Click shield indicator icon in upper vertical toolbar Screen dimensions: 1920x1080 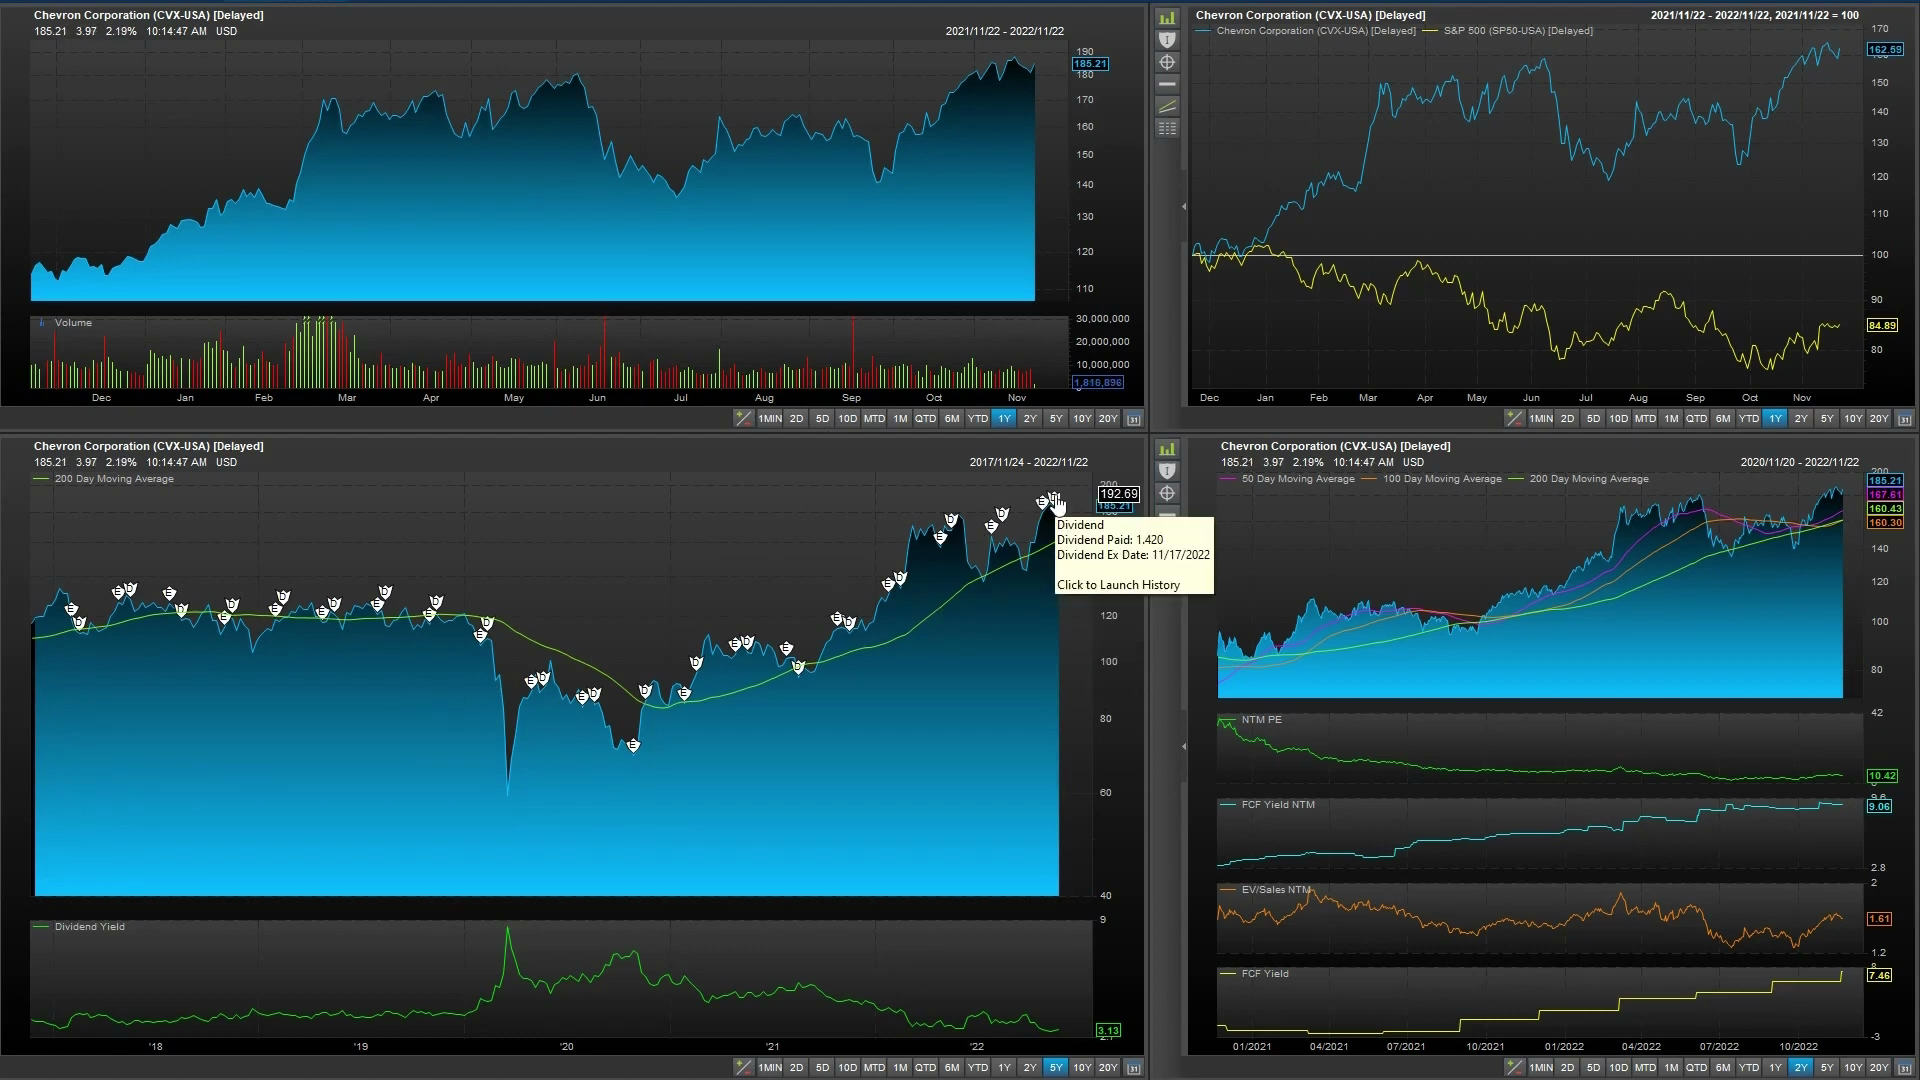(1167, 40)
